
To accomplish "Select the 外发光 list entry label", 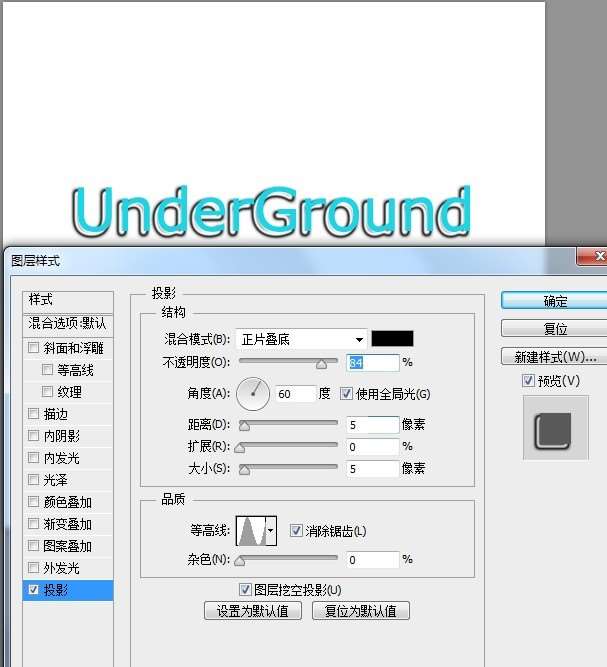I will pos(62,568).
